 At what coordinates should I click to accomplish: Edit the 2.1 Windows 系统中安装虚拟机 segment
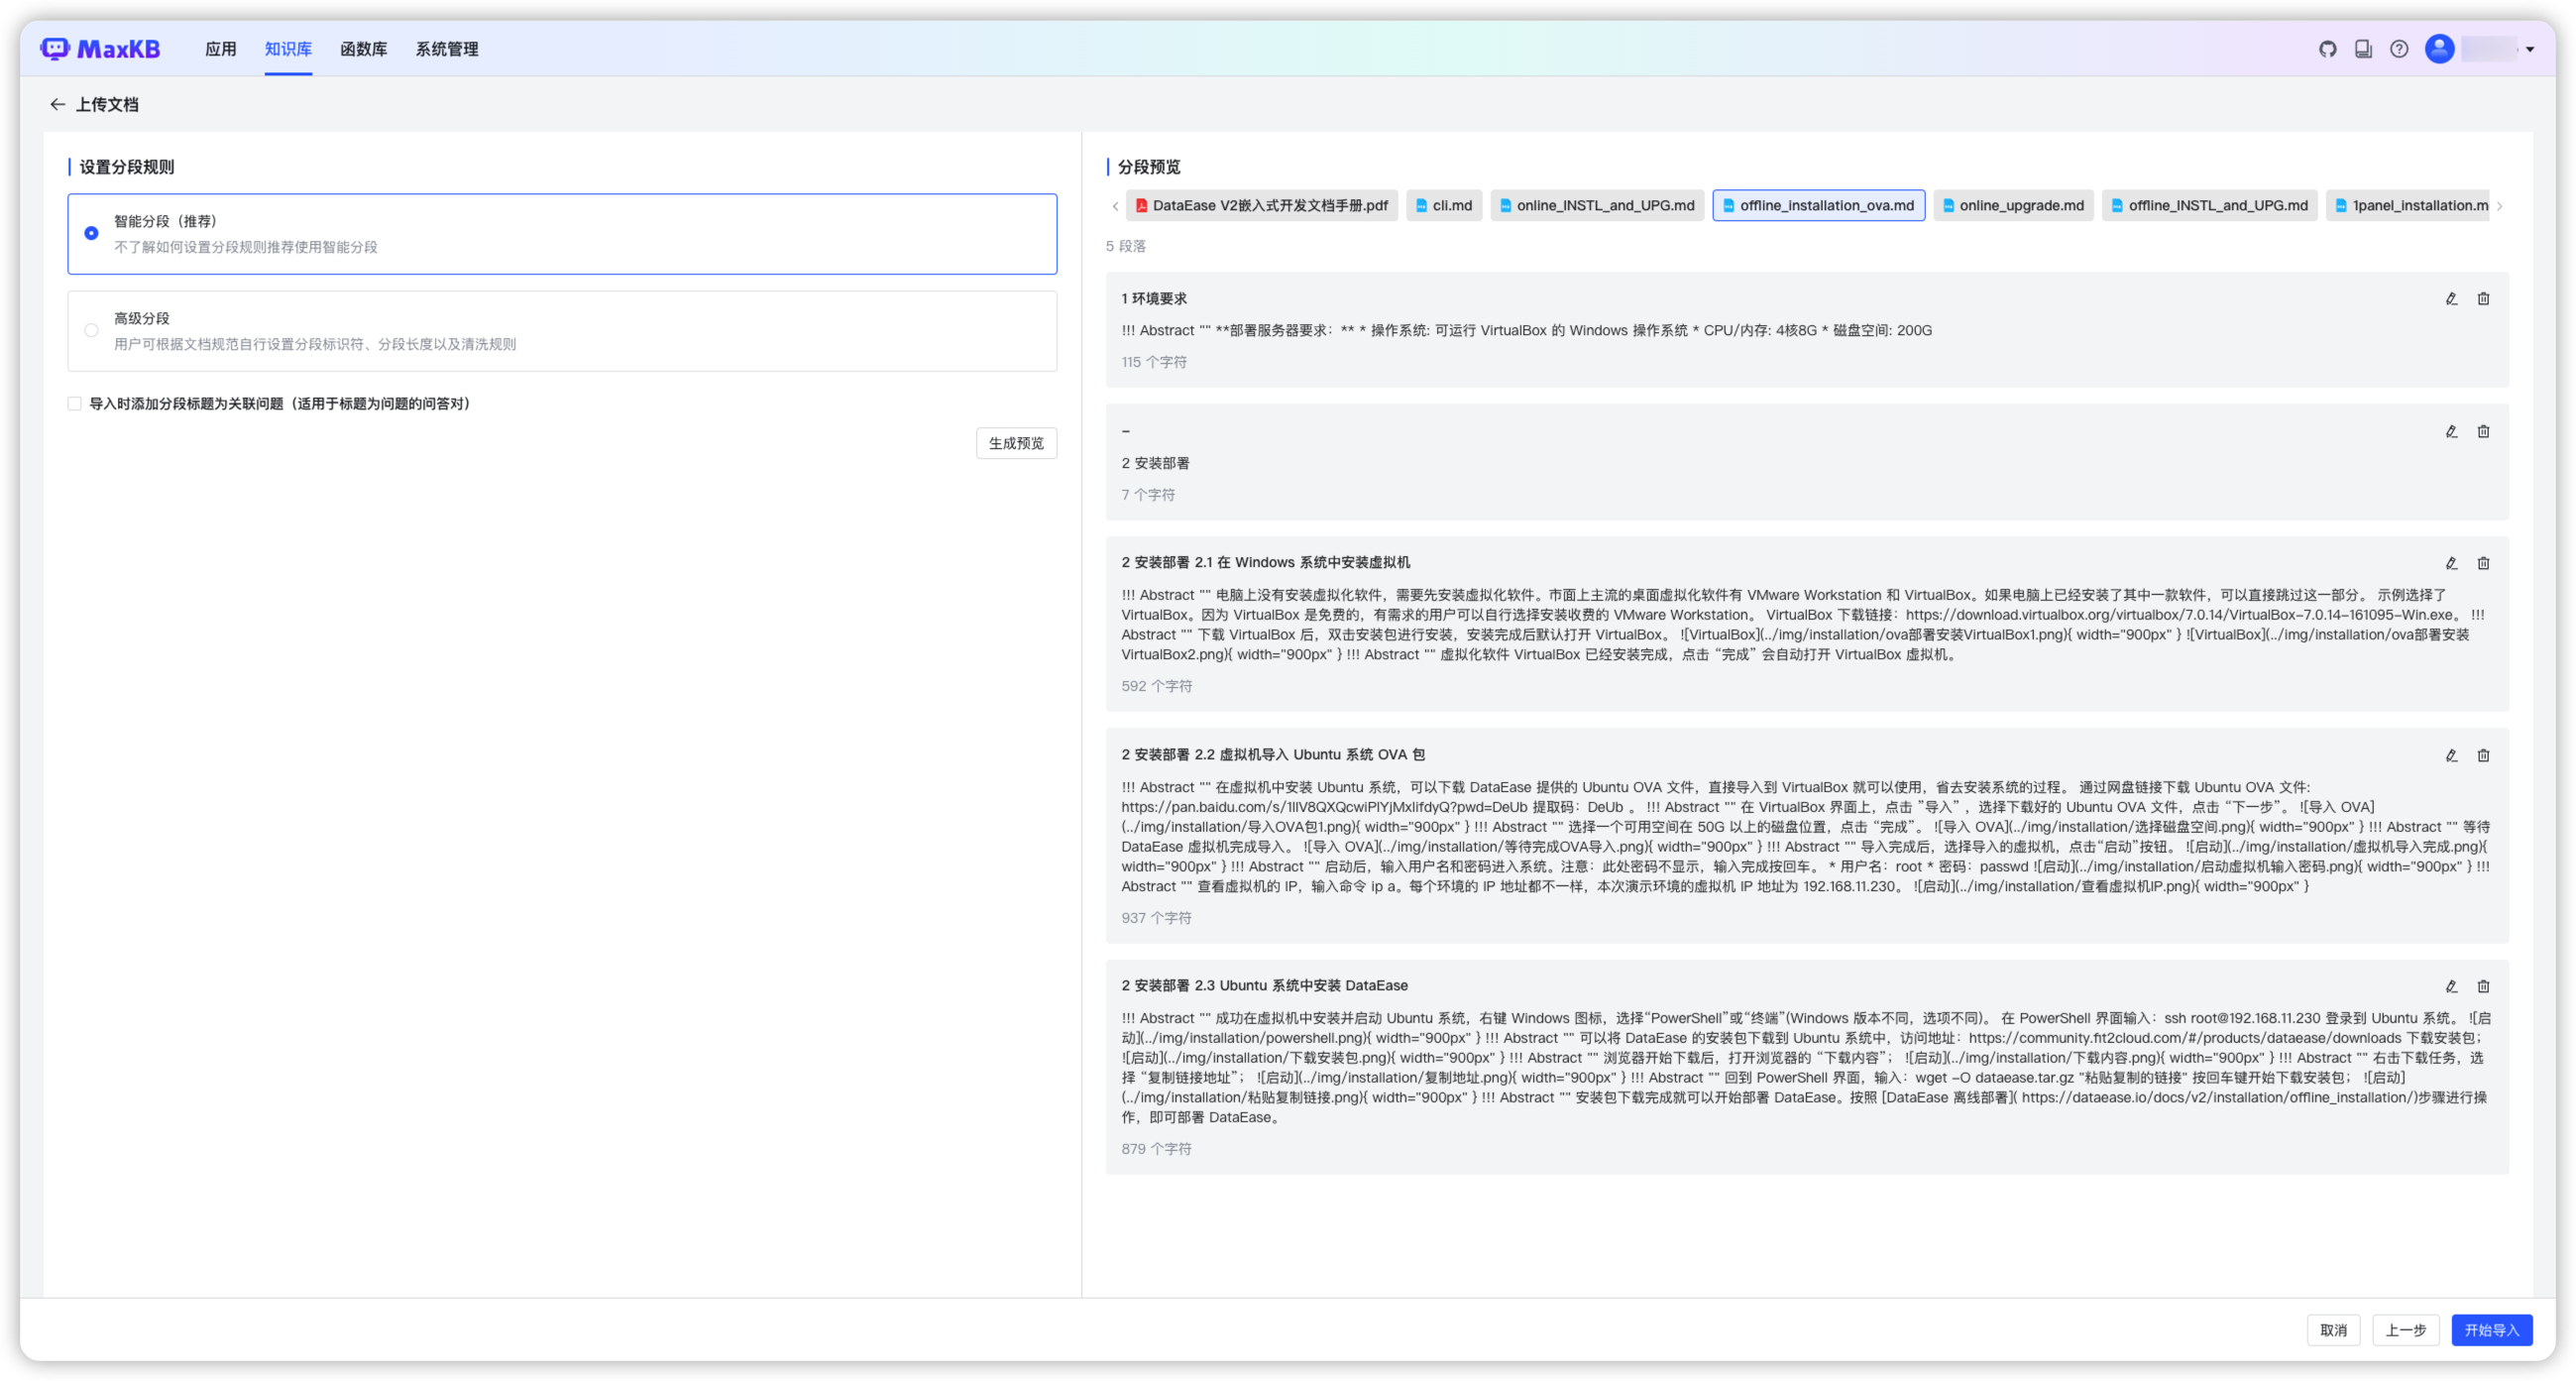tap(2451, 563)
